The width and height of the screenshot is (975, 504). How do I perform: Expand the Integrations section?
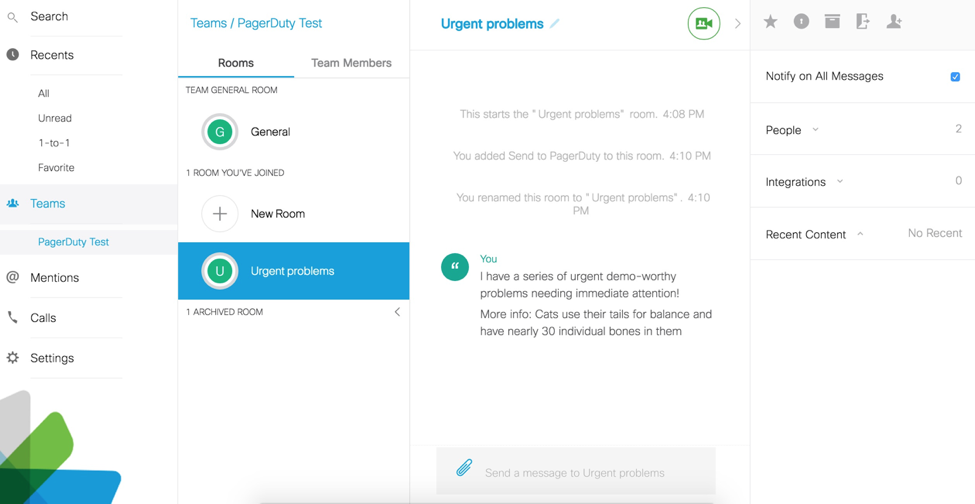point(839,182)
